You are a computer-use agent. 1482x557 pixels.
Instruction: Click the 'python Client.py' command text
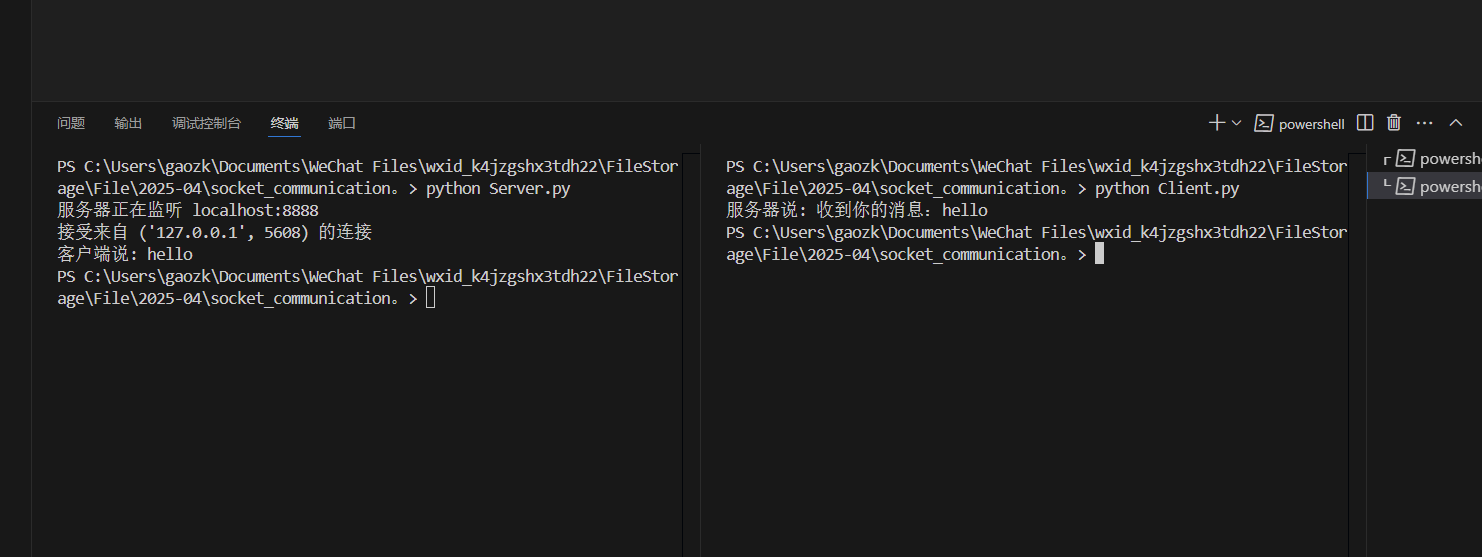click(x=1167, y=188)
